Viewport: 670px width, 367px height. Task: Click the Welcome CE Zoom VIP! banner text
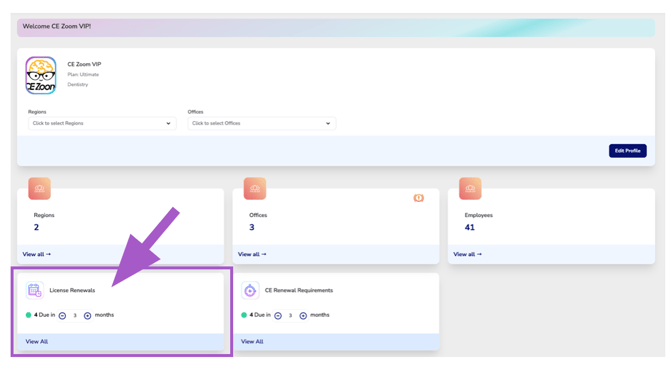pyautogui.click(x=57, y=26)
